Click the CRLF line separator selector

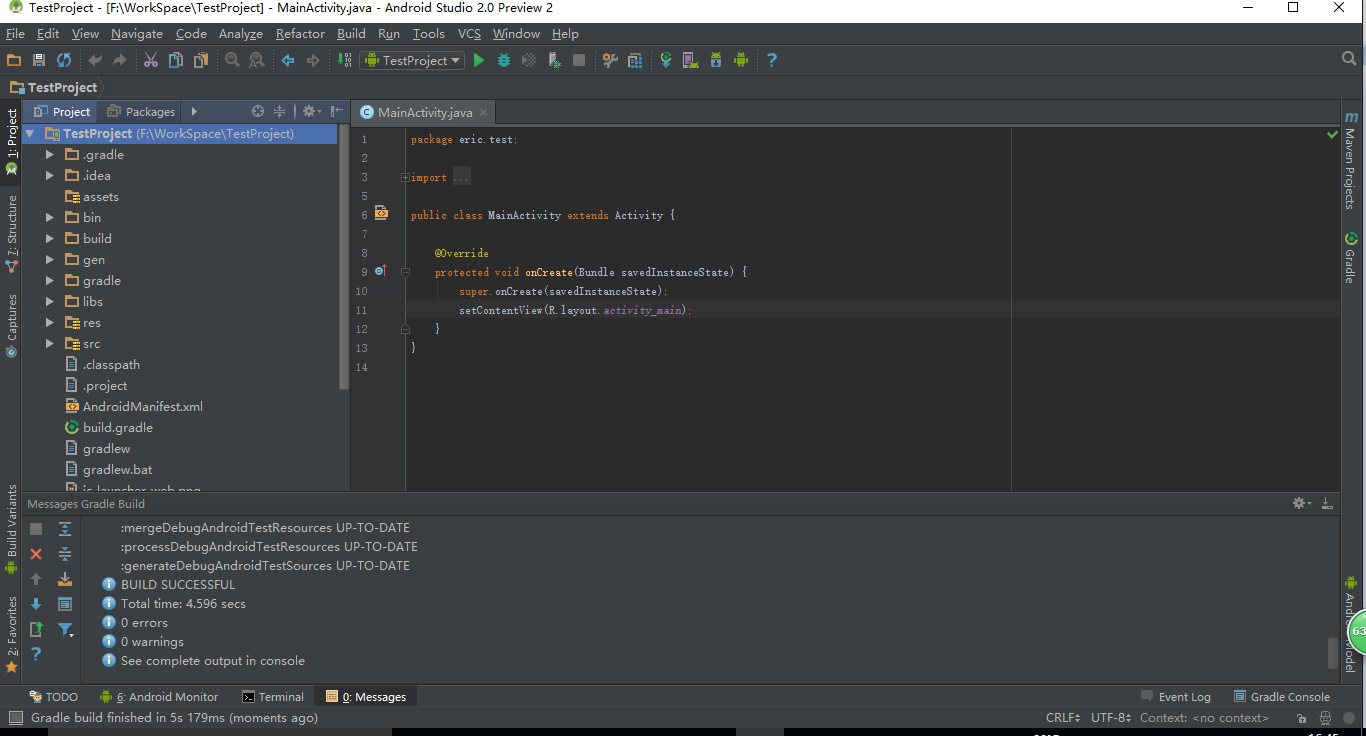click(1062, 717)
